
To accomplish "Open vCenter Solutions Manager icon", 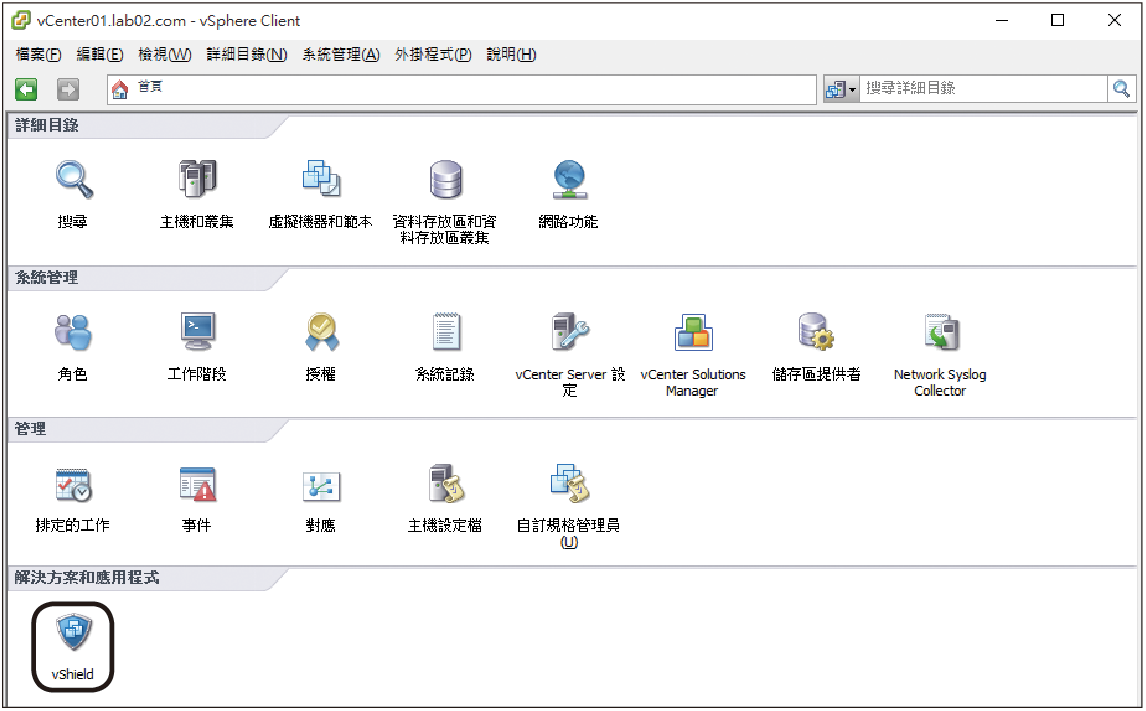I will [693, 332].
